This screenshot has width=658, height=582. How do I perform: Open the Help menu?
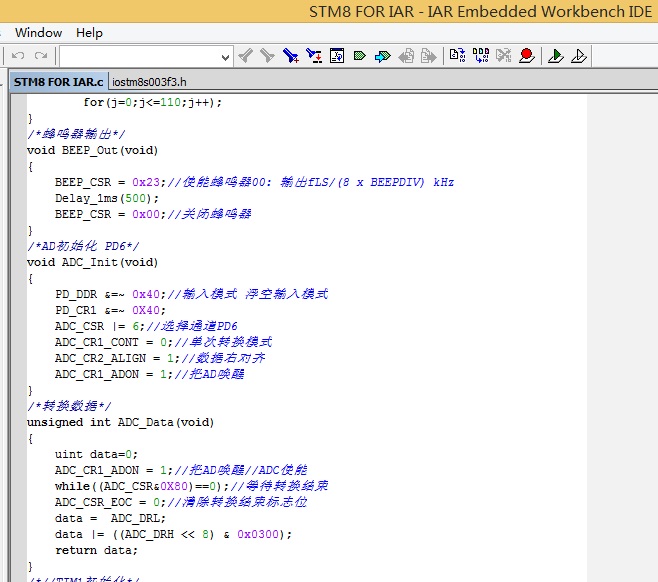89,33
